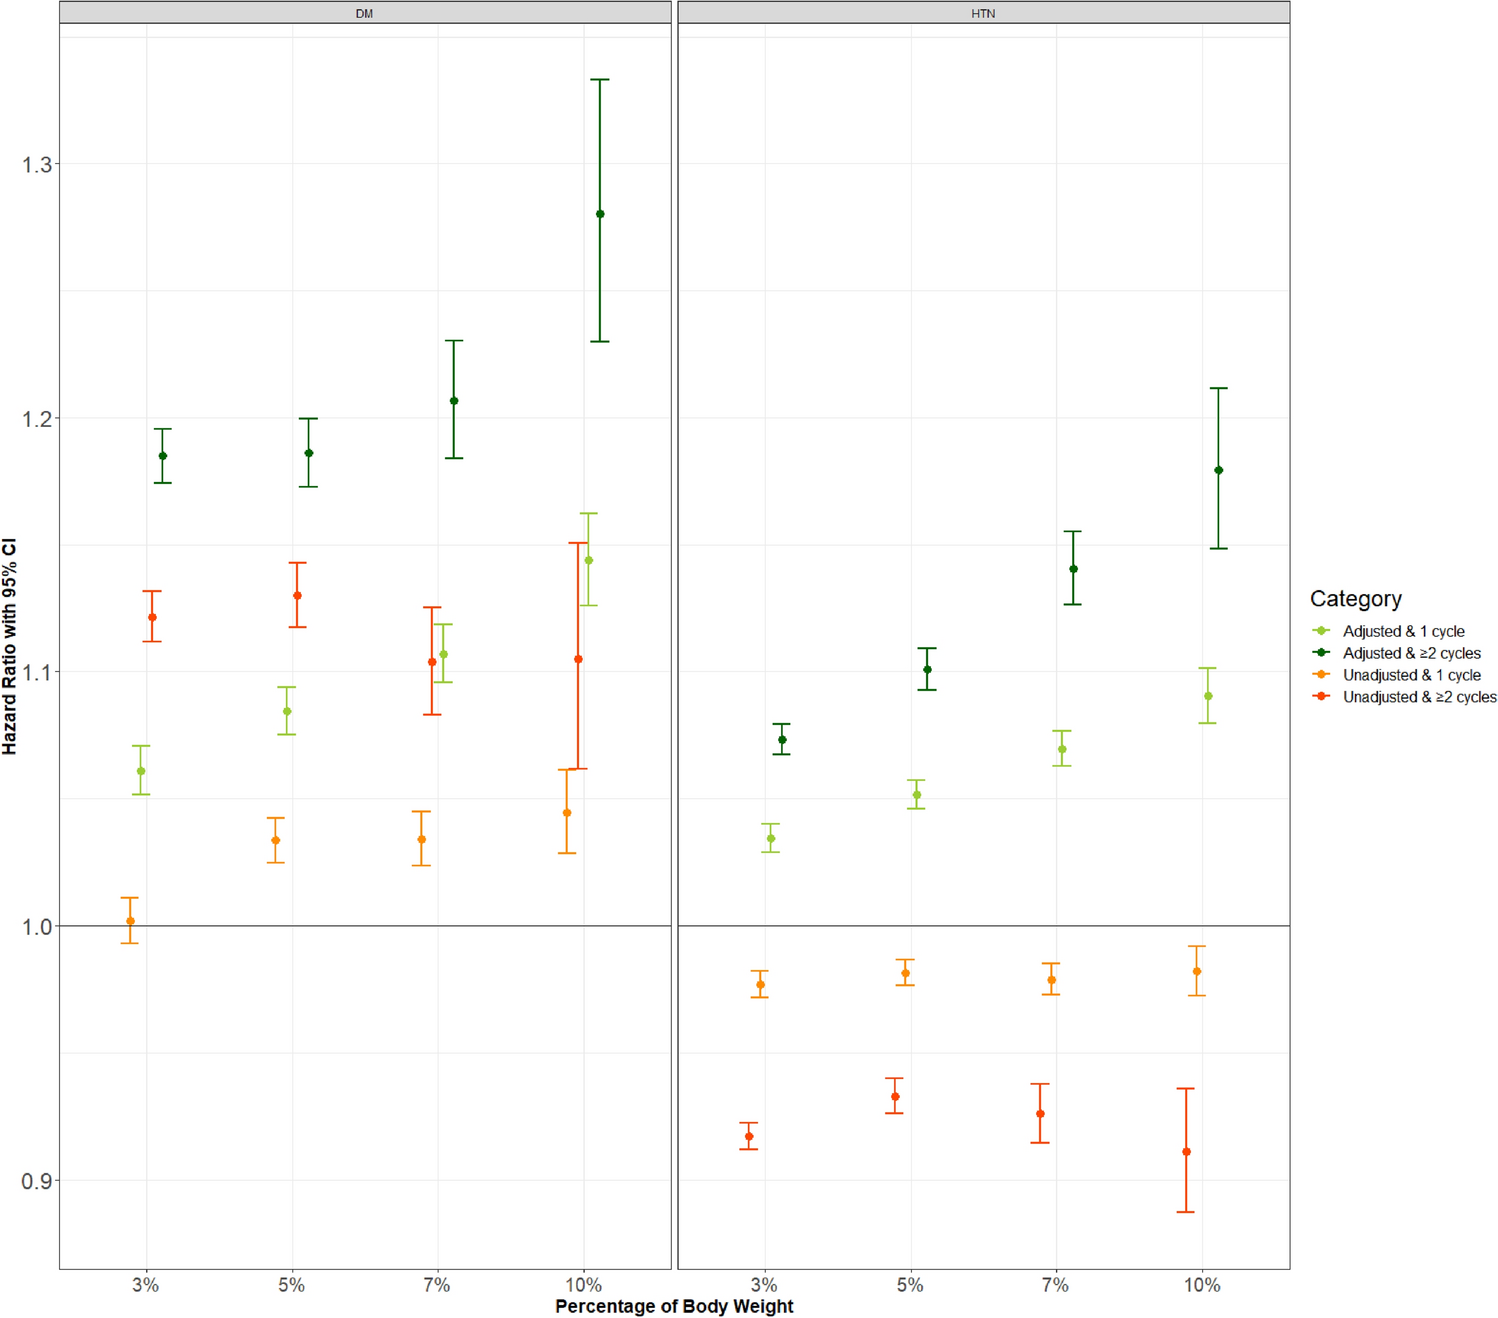
Task: Click the 3% x-axis label under DM panel
Action: (x=146, y=1285)
